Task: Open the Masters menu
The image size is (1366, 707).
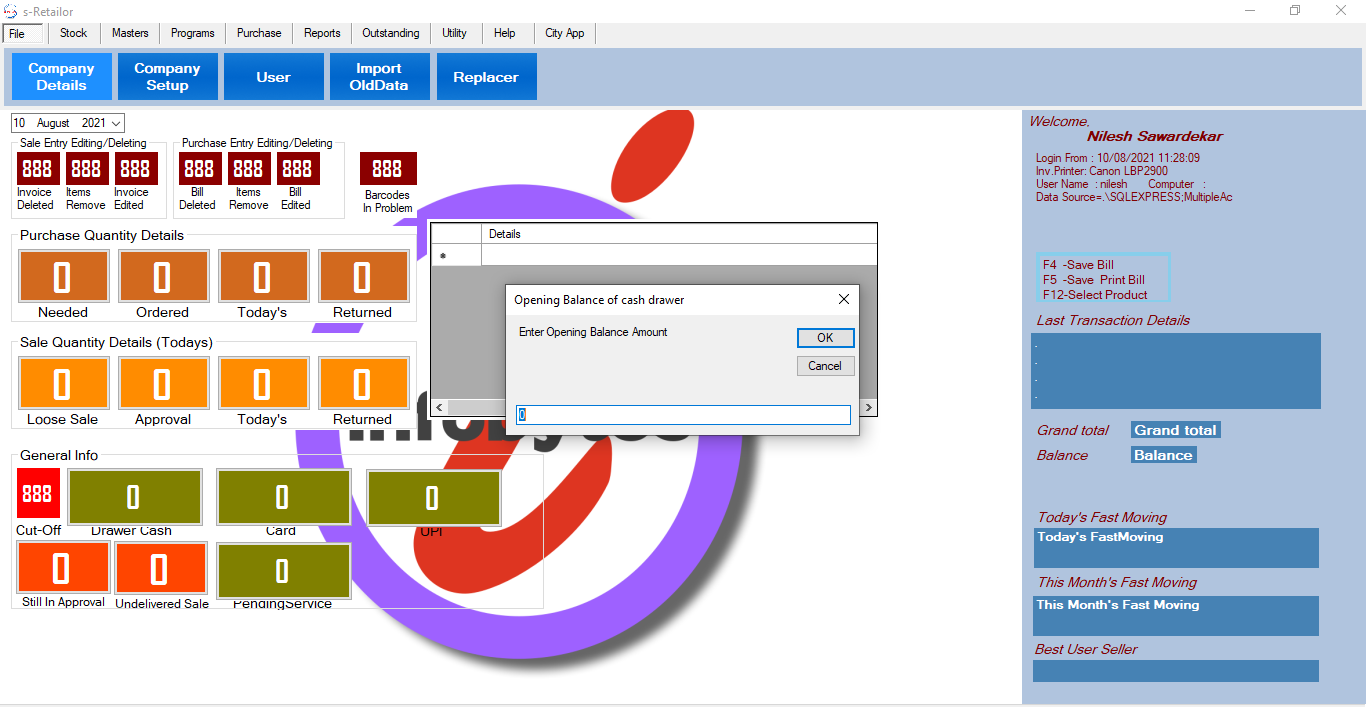Action: coord(130,33)
